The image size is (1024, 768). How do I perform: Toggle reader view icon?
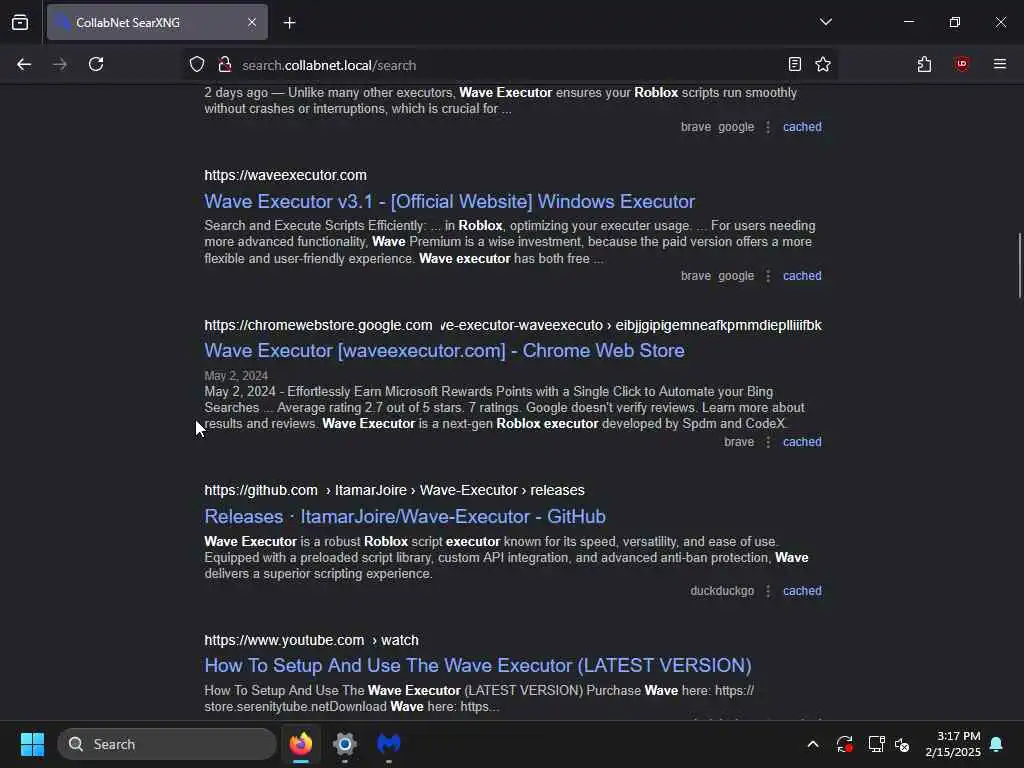795,65
